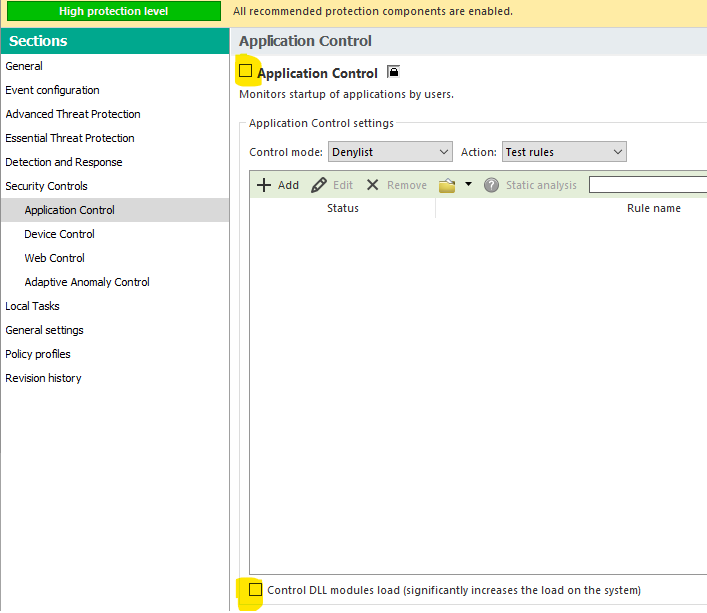Expand the folder icon dropdown arrow

pyautogui.click(x=468, y=185)
